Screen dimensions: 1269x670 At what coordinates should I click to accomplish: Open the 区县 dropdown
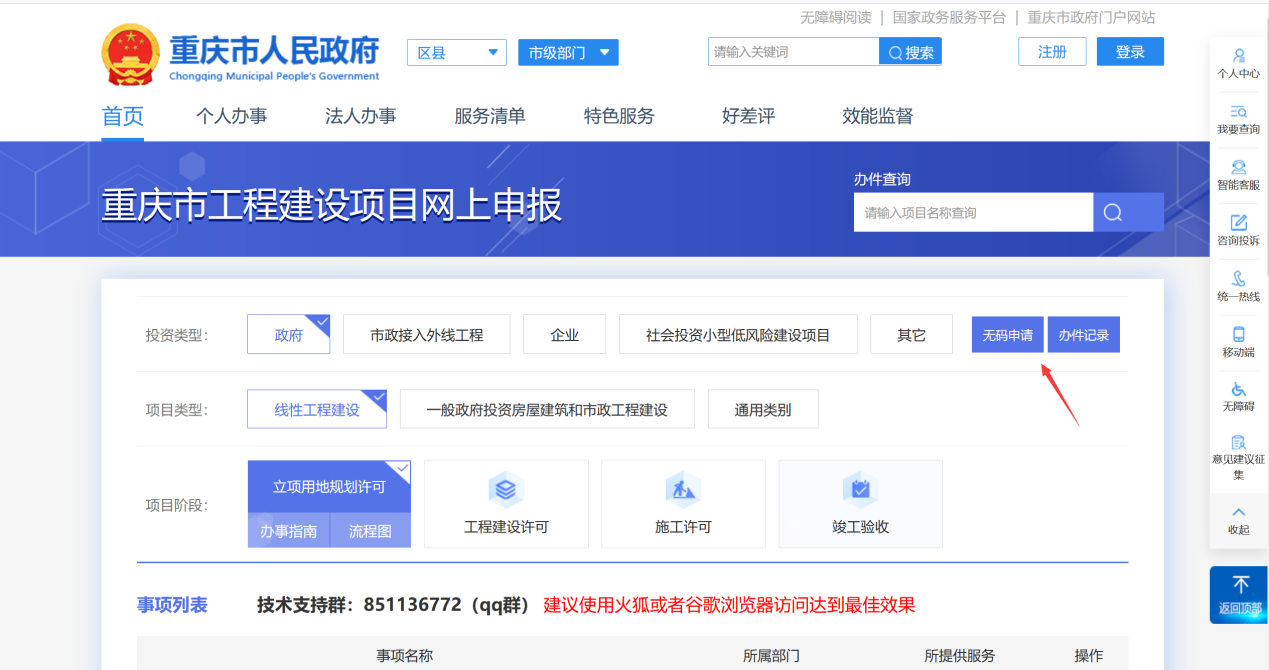457,53
